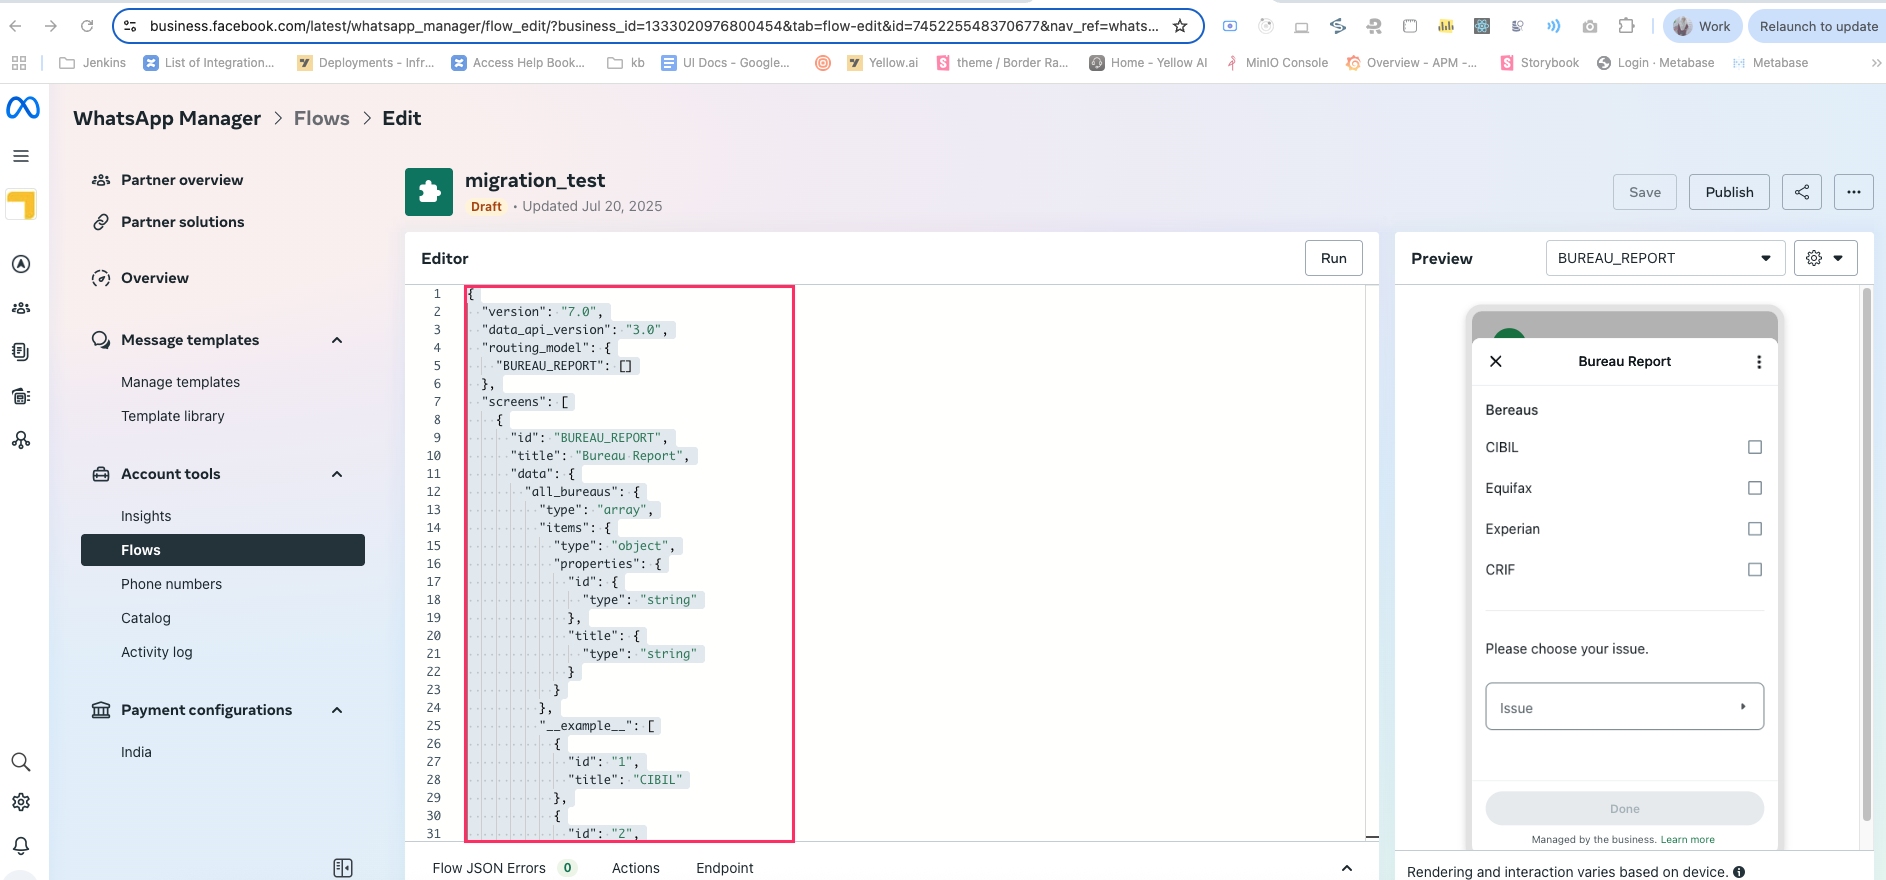The height and width of the screenshot is (880, 1886).
Task: Switch to Flow JSON Errors tab
Action: coord(503,868)
